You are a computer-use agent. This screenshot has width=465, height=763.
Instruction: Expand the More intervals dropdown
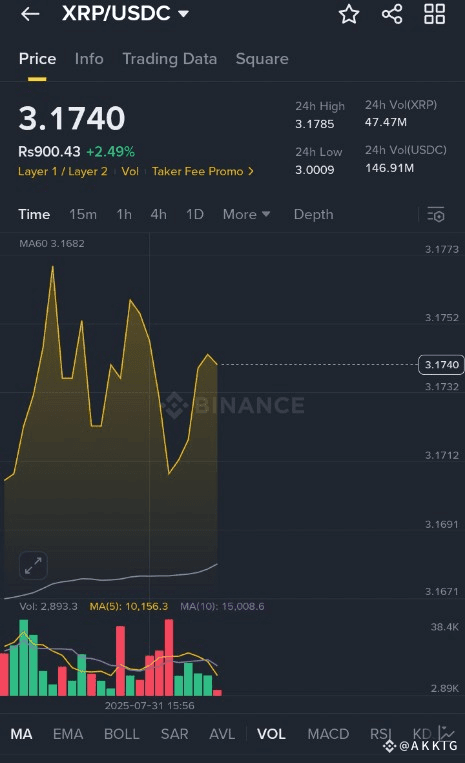coord(246,214)
